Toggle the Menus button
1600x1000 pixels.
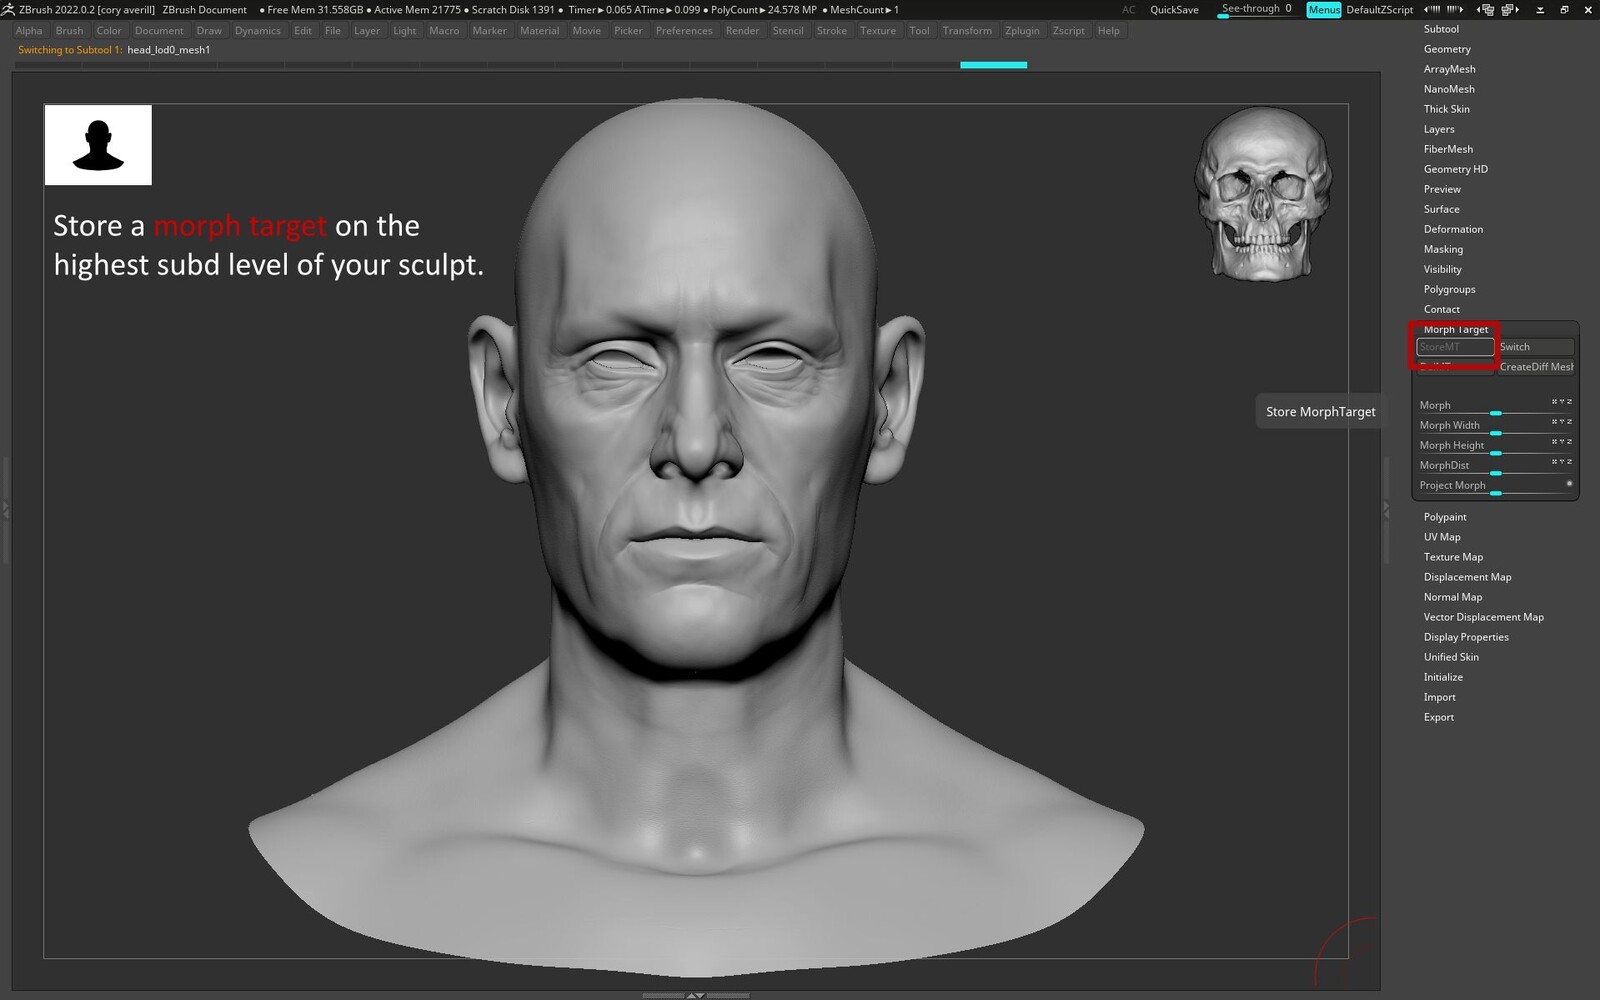click(x=1323, y=10)
